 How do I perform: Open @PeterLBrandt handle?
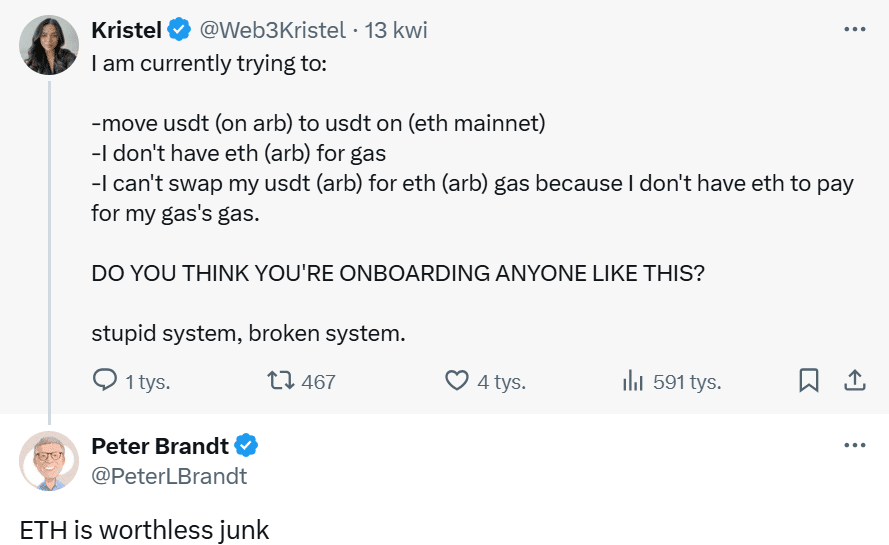tap(169, 476)
